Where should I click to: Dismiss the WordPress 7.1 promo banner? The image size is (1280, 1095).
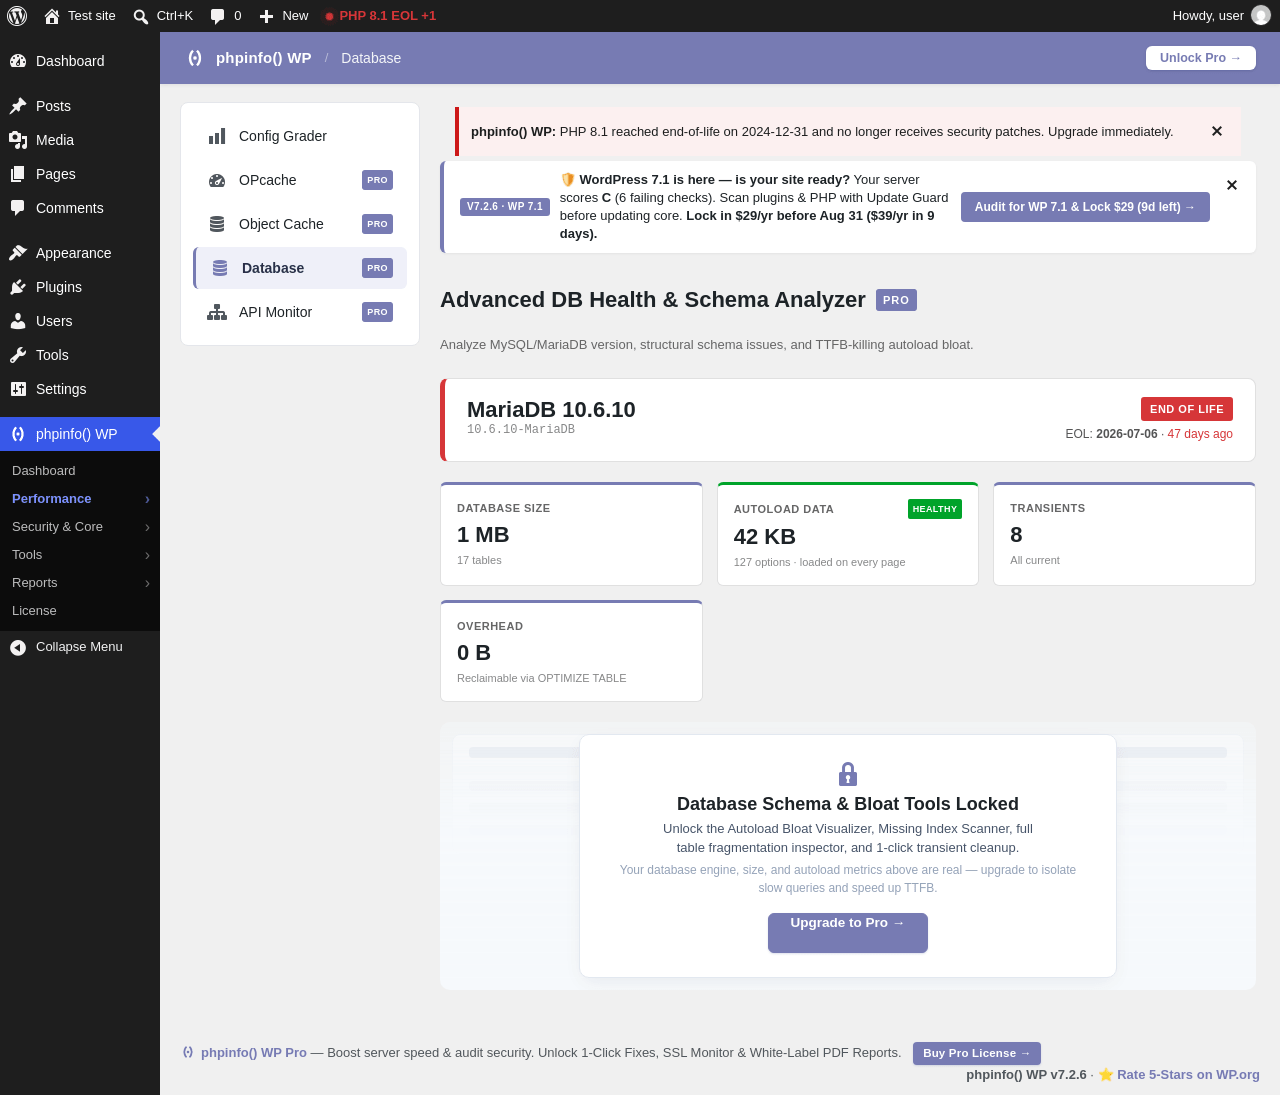tap(1232, 185)
